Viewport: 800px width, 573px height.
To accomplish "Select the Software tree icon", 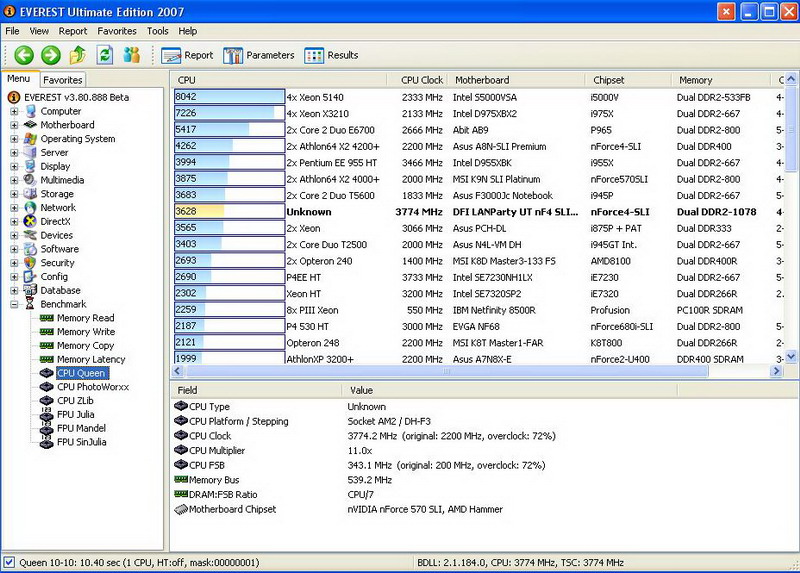I will click(31, 248).
